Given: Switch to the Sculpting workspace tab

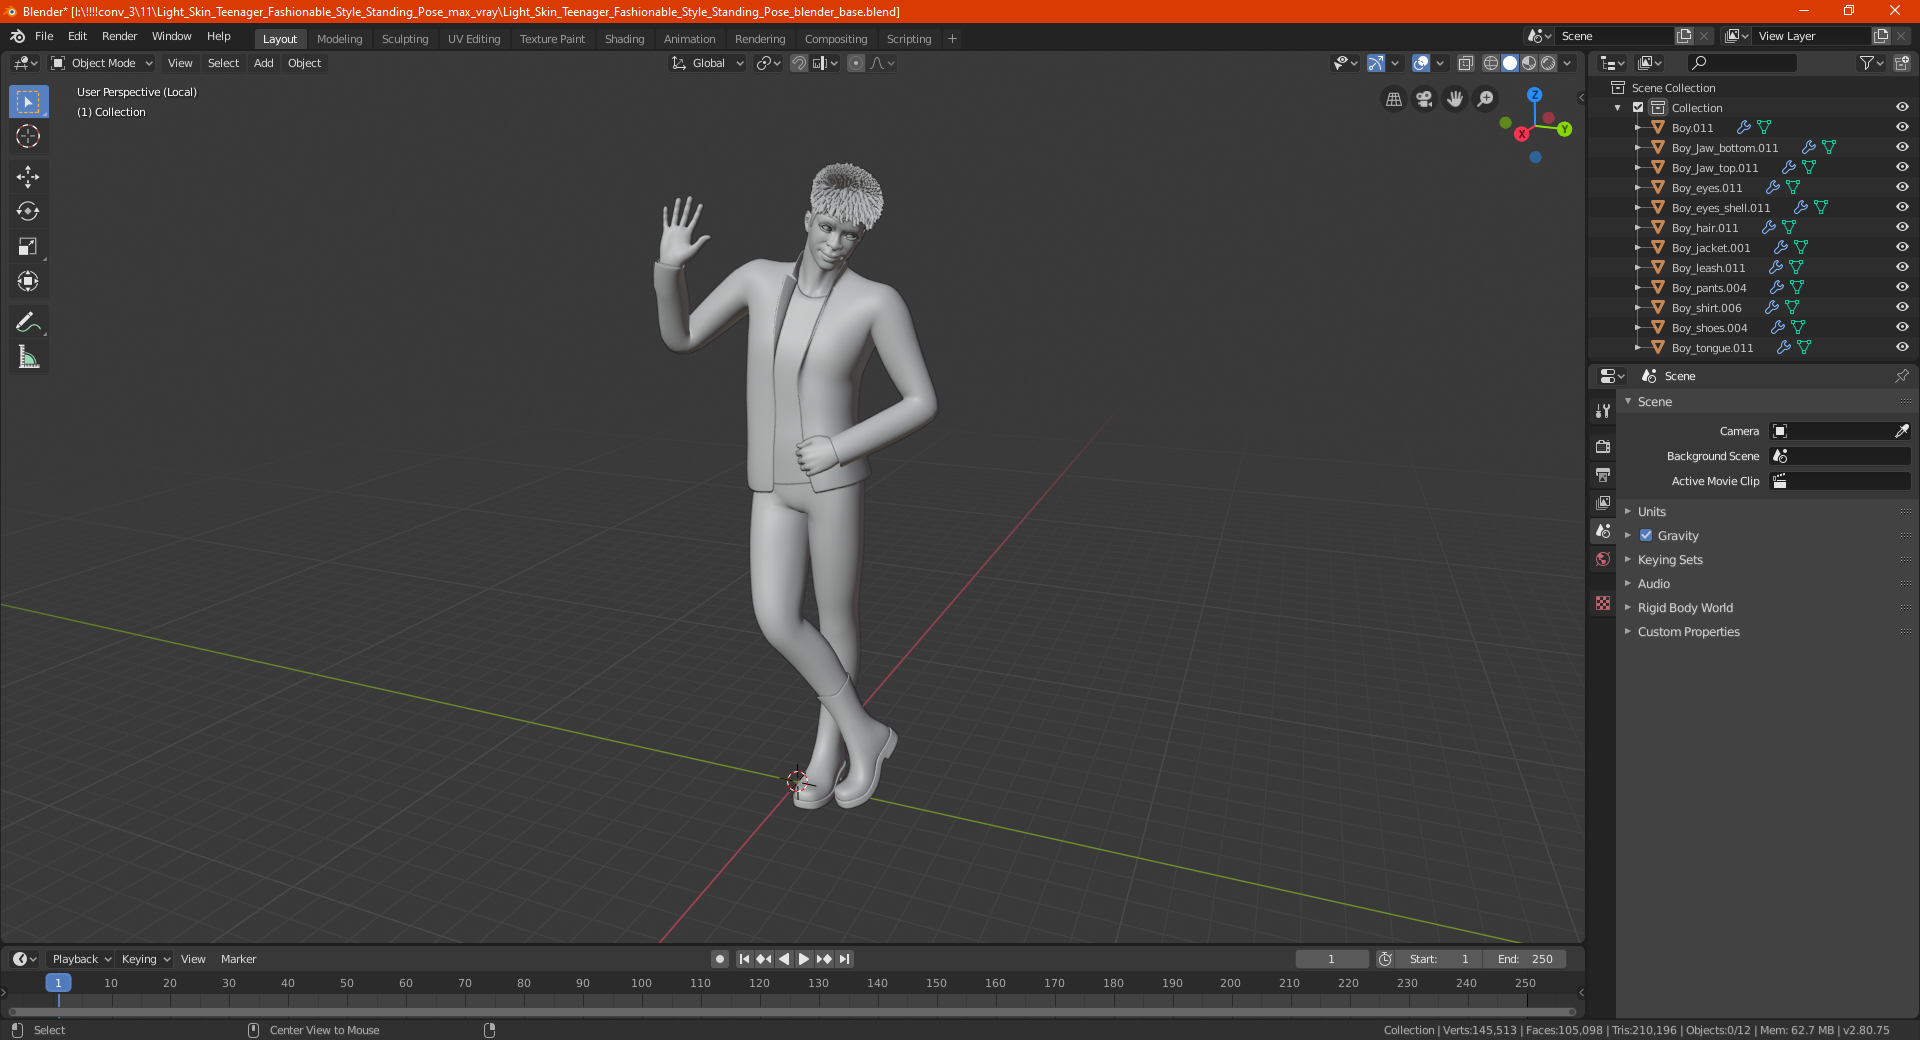Looking at the screenshot, I should [x=405, y=39].
